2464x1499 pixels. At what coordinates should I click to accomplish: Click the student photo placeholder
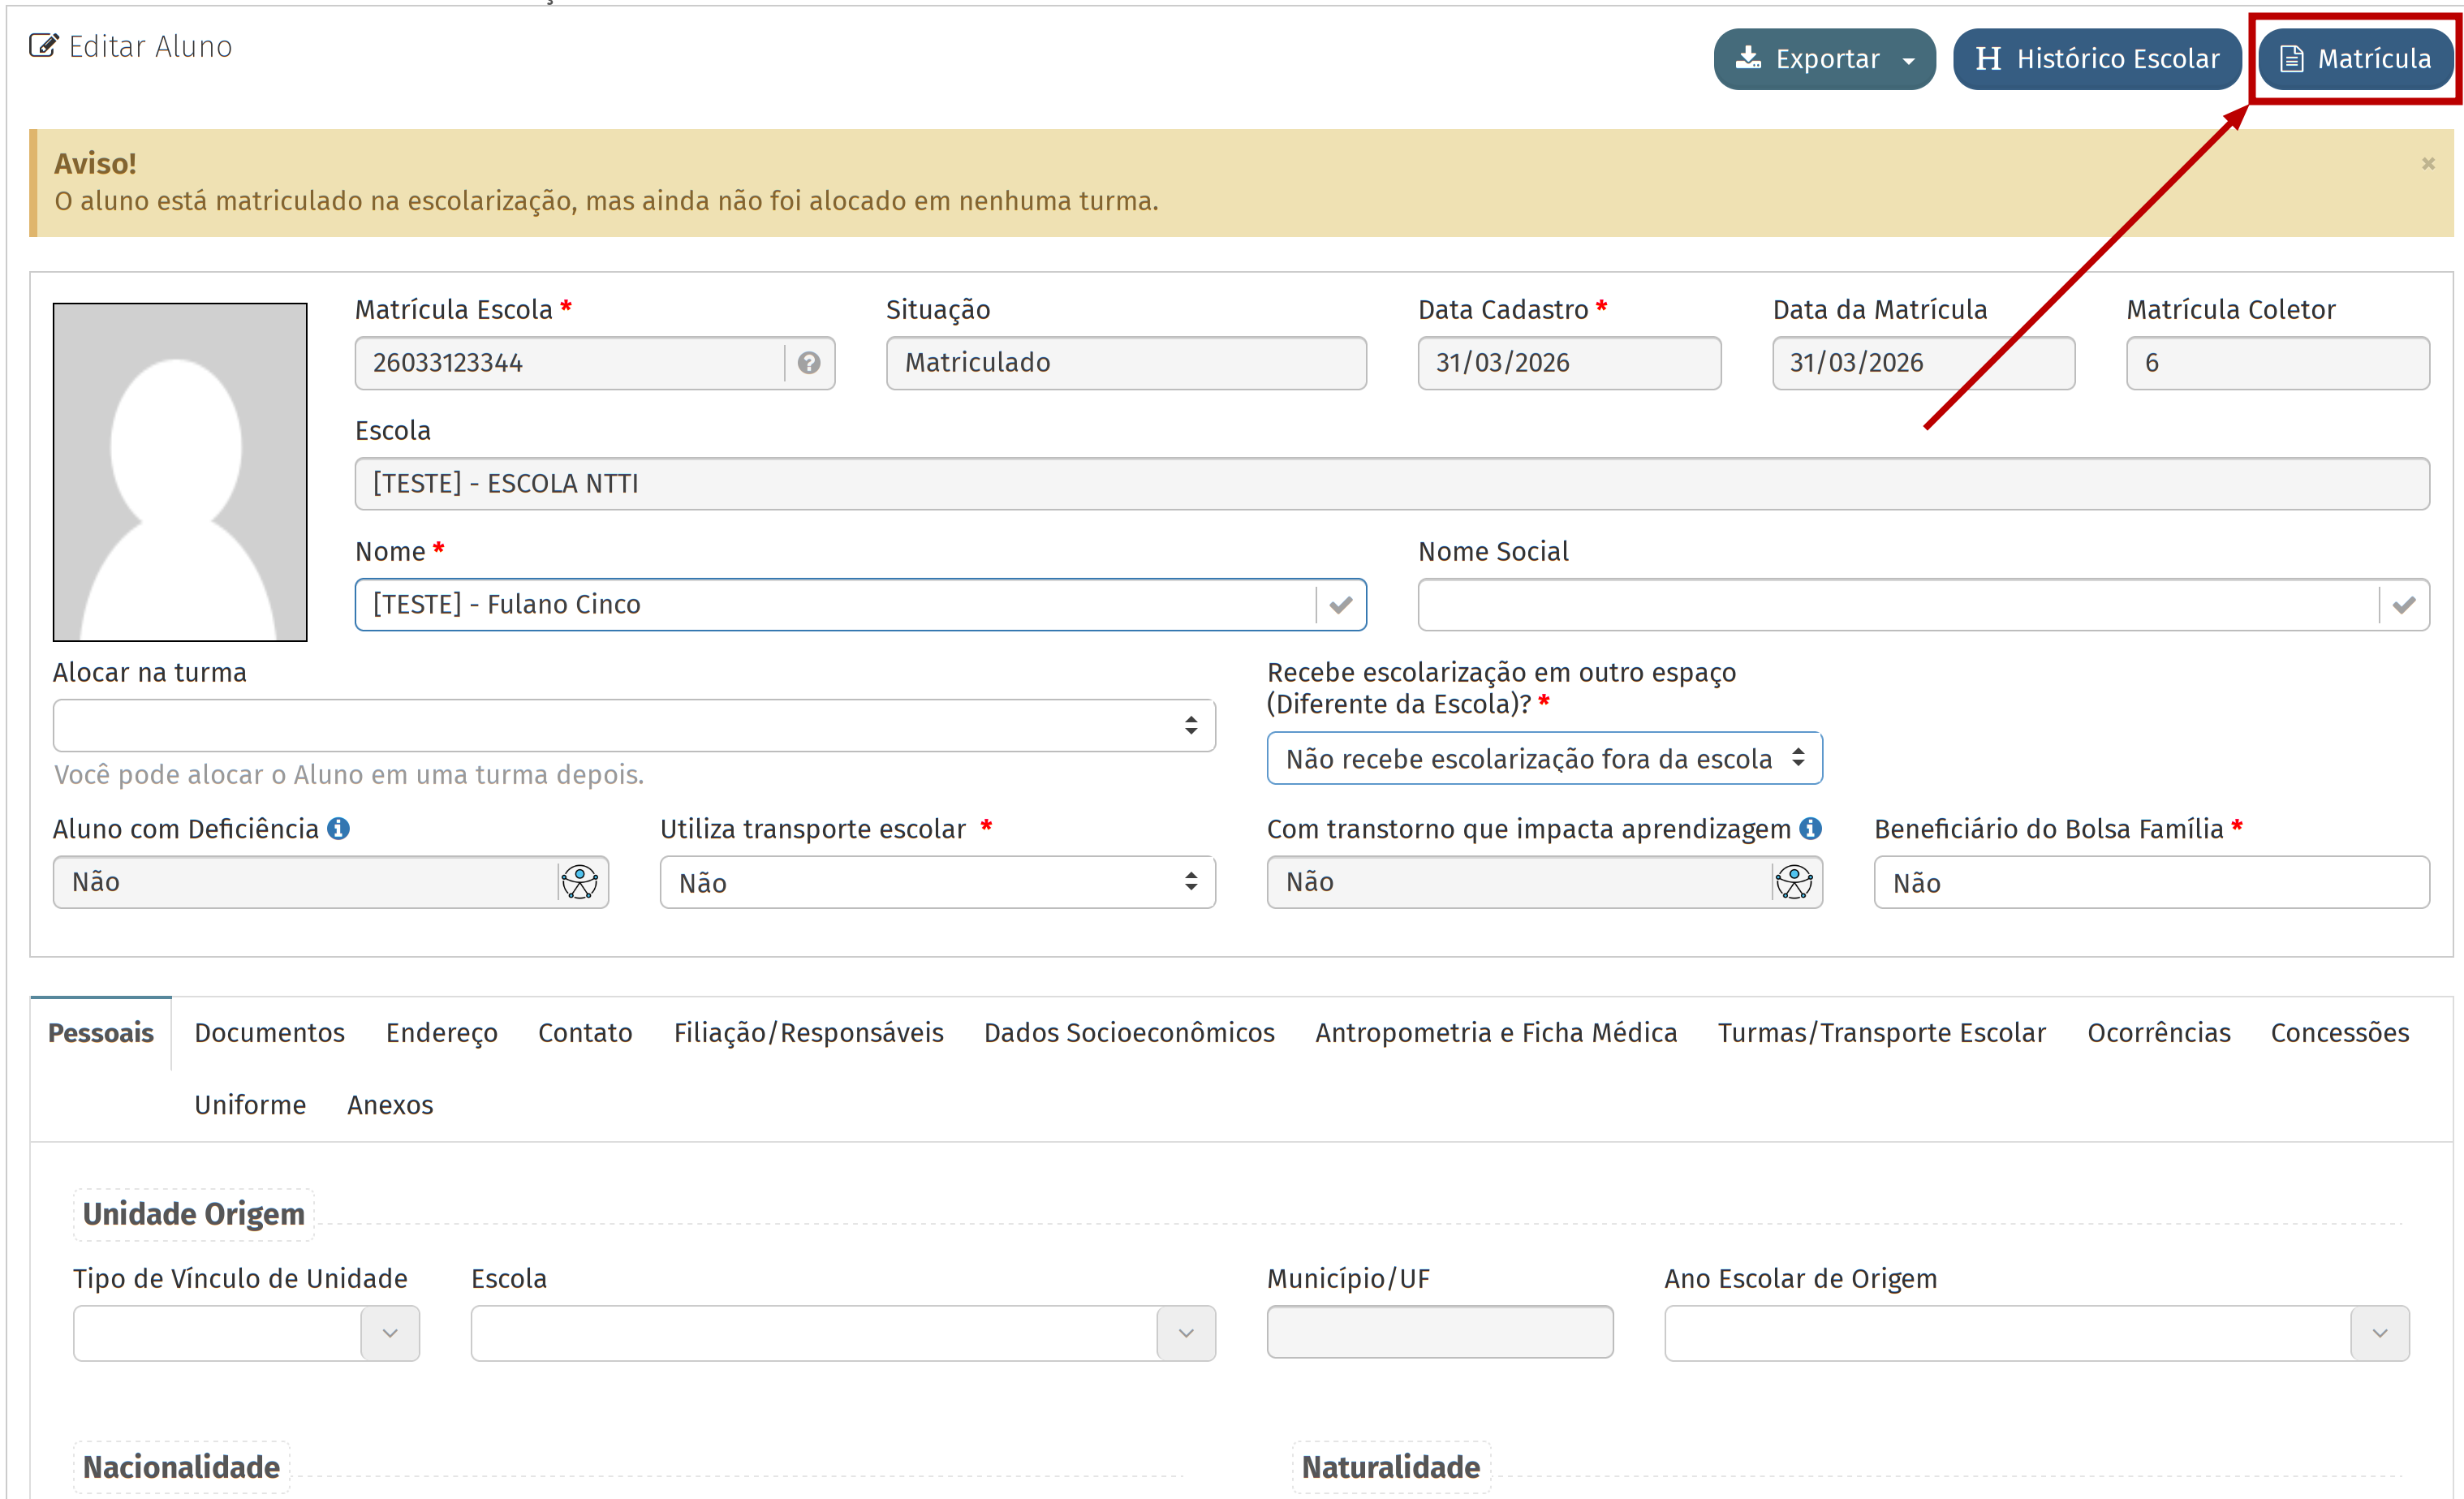click(180, 472)
